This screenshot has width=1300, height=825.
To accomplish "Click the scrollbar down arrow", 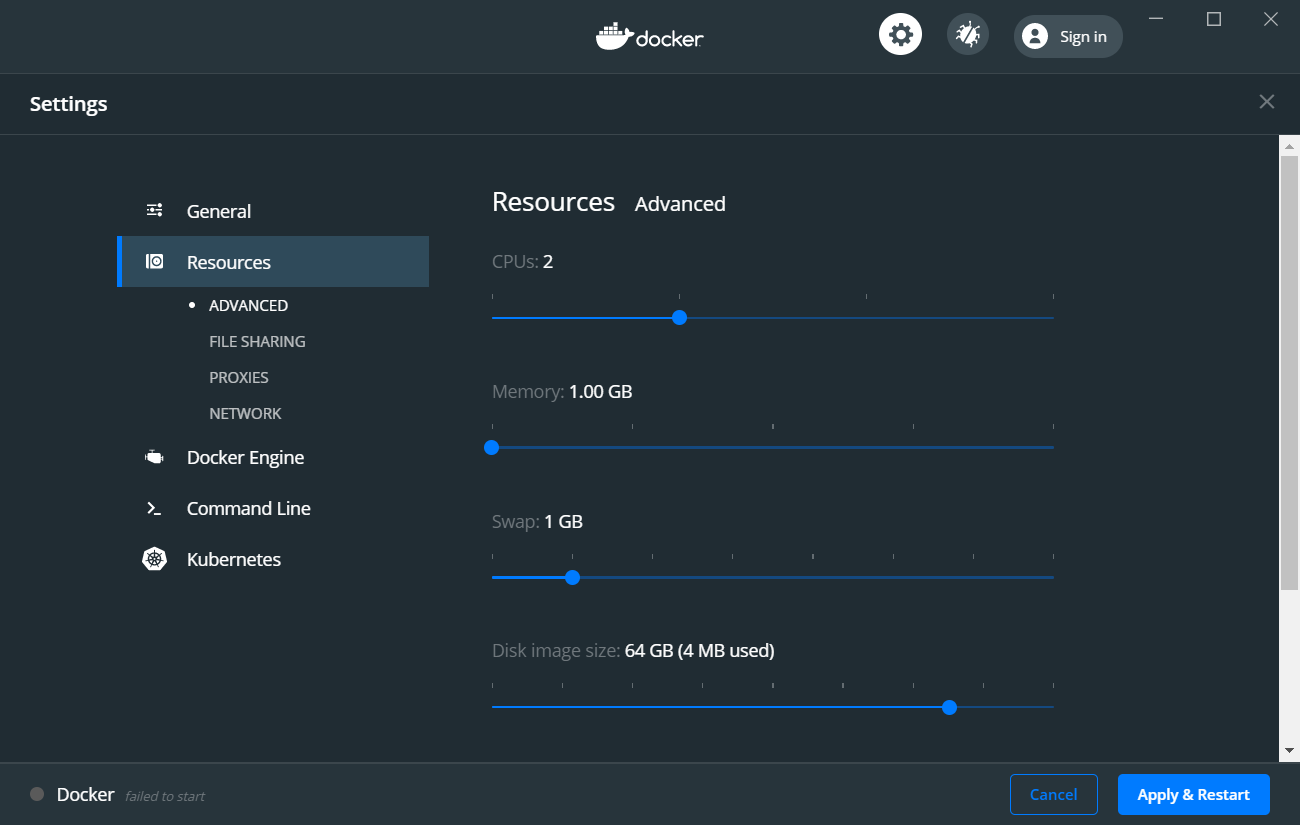I will point(1289,750).
